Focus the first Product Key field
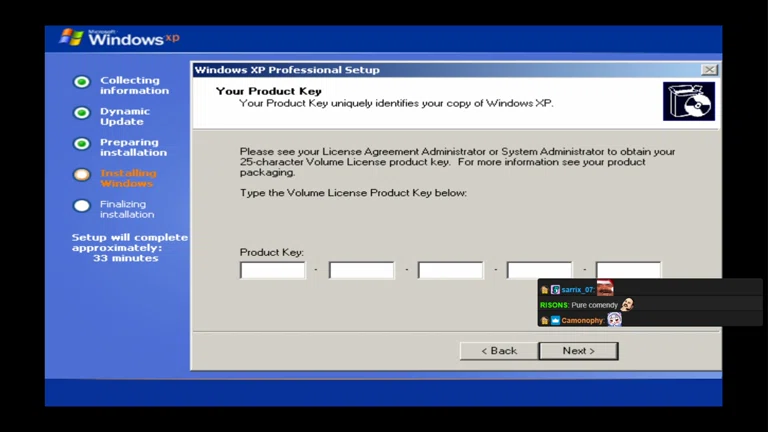The height and width of the screenshot is (432, 768). point(272,270)
